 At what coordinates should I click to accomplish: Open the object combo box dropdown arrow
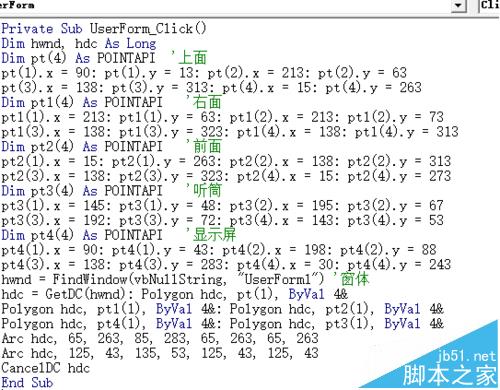point(459,5)
